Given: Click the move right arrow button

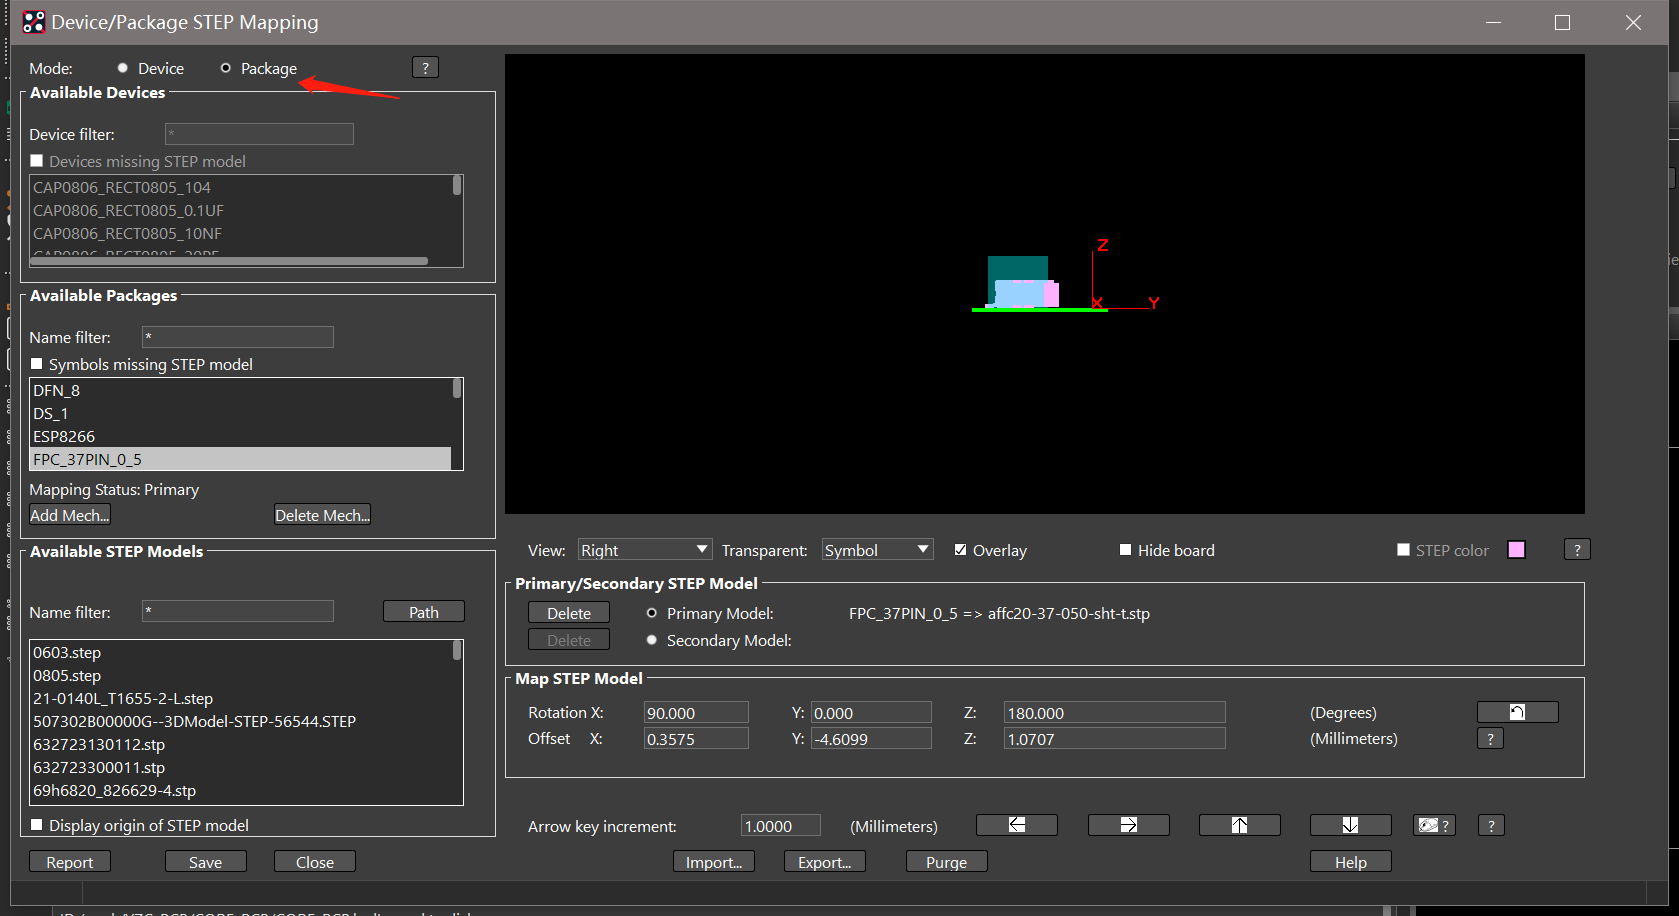Looking at the screenshot, I should (x=1128, y=825).
